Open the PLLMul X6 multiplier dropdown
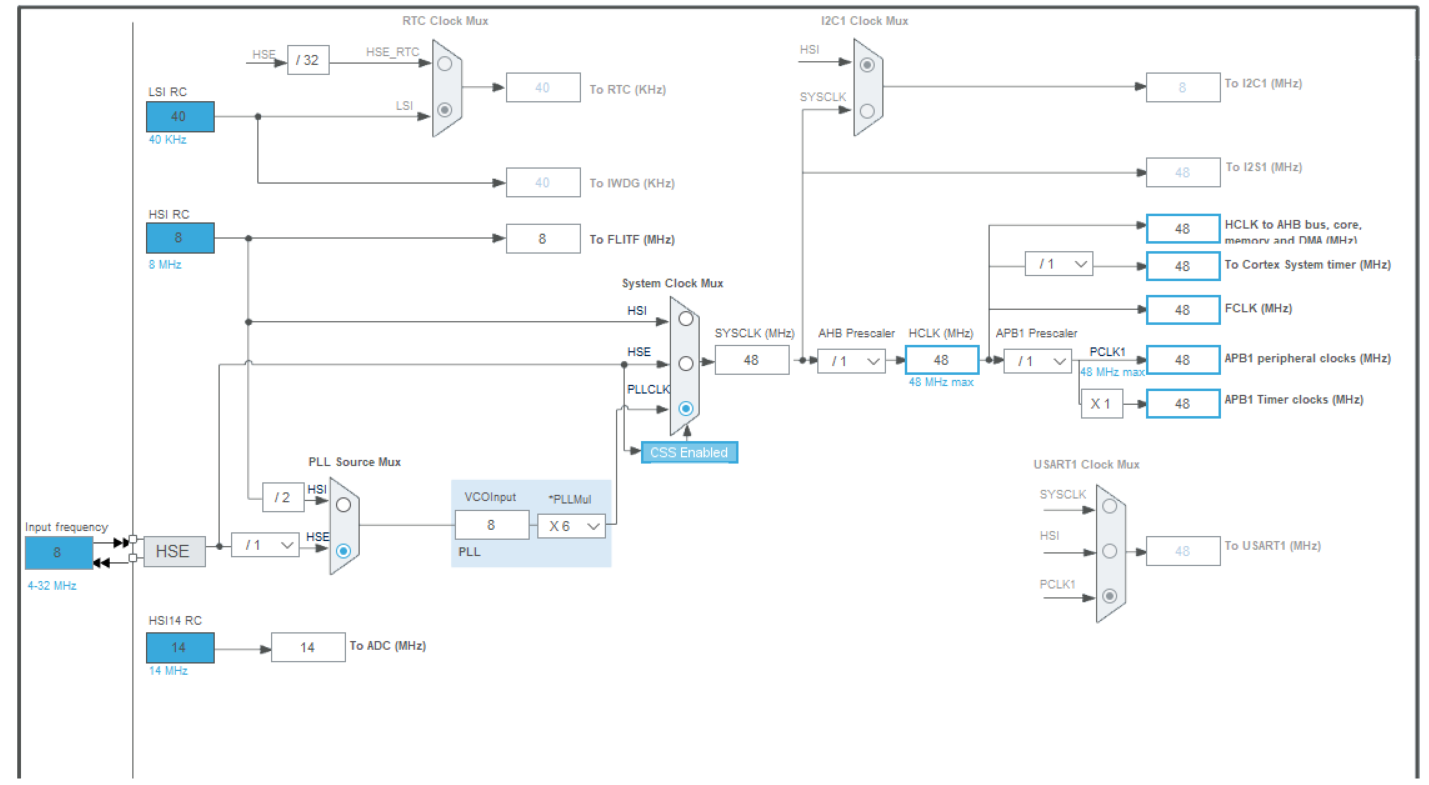This screenshot has width=1429, height=785. 572,525
